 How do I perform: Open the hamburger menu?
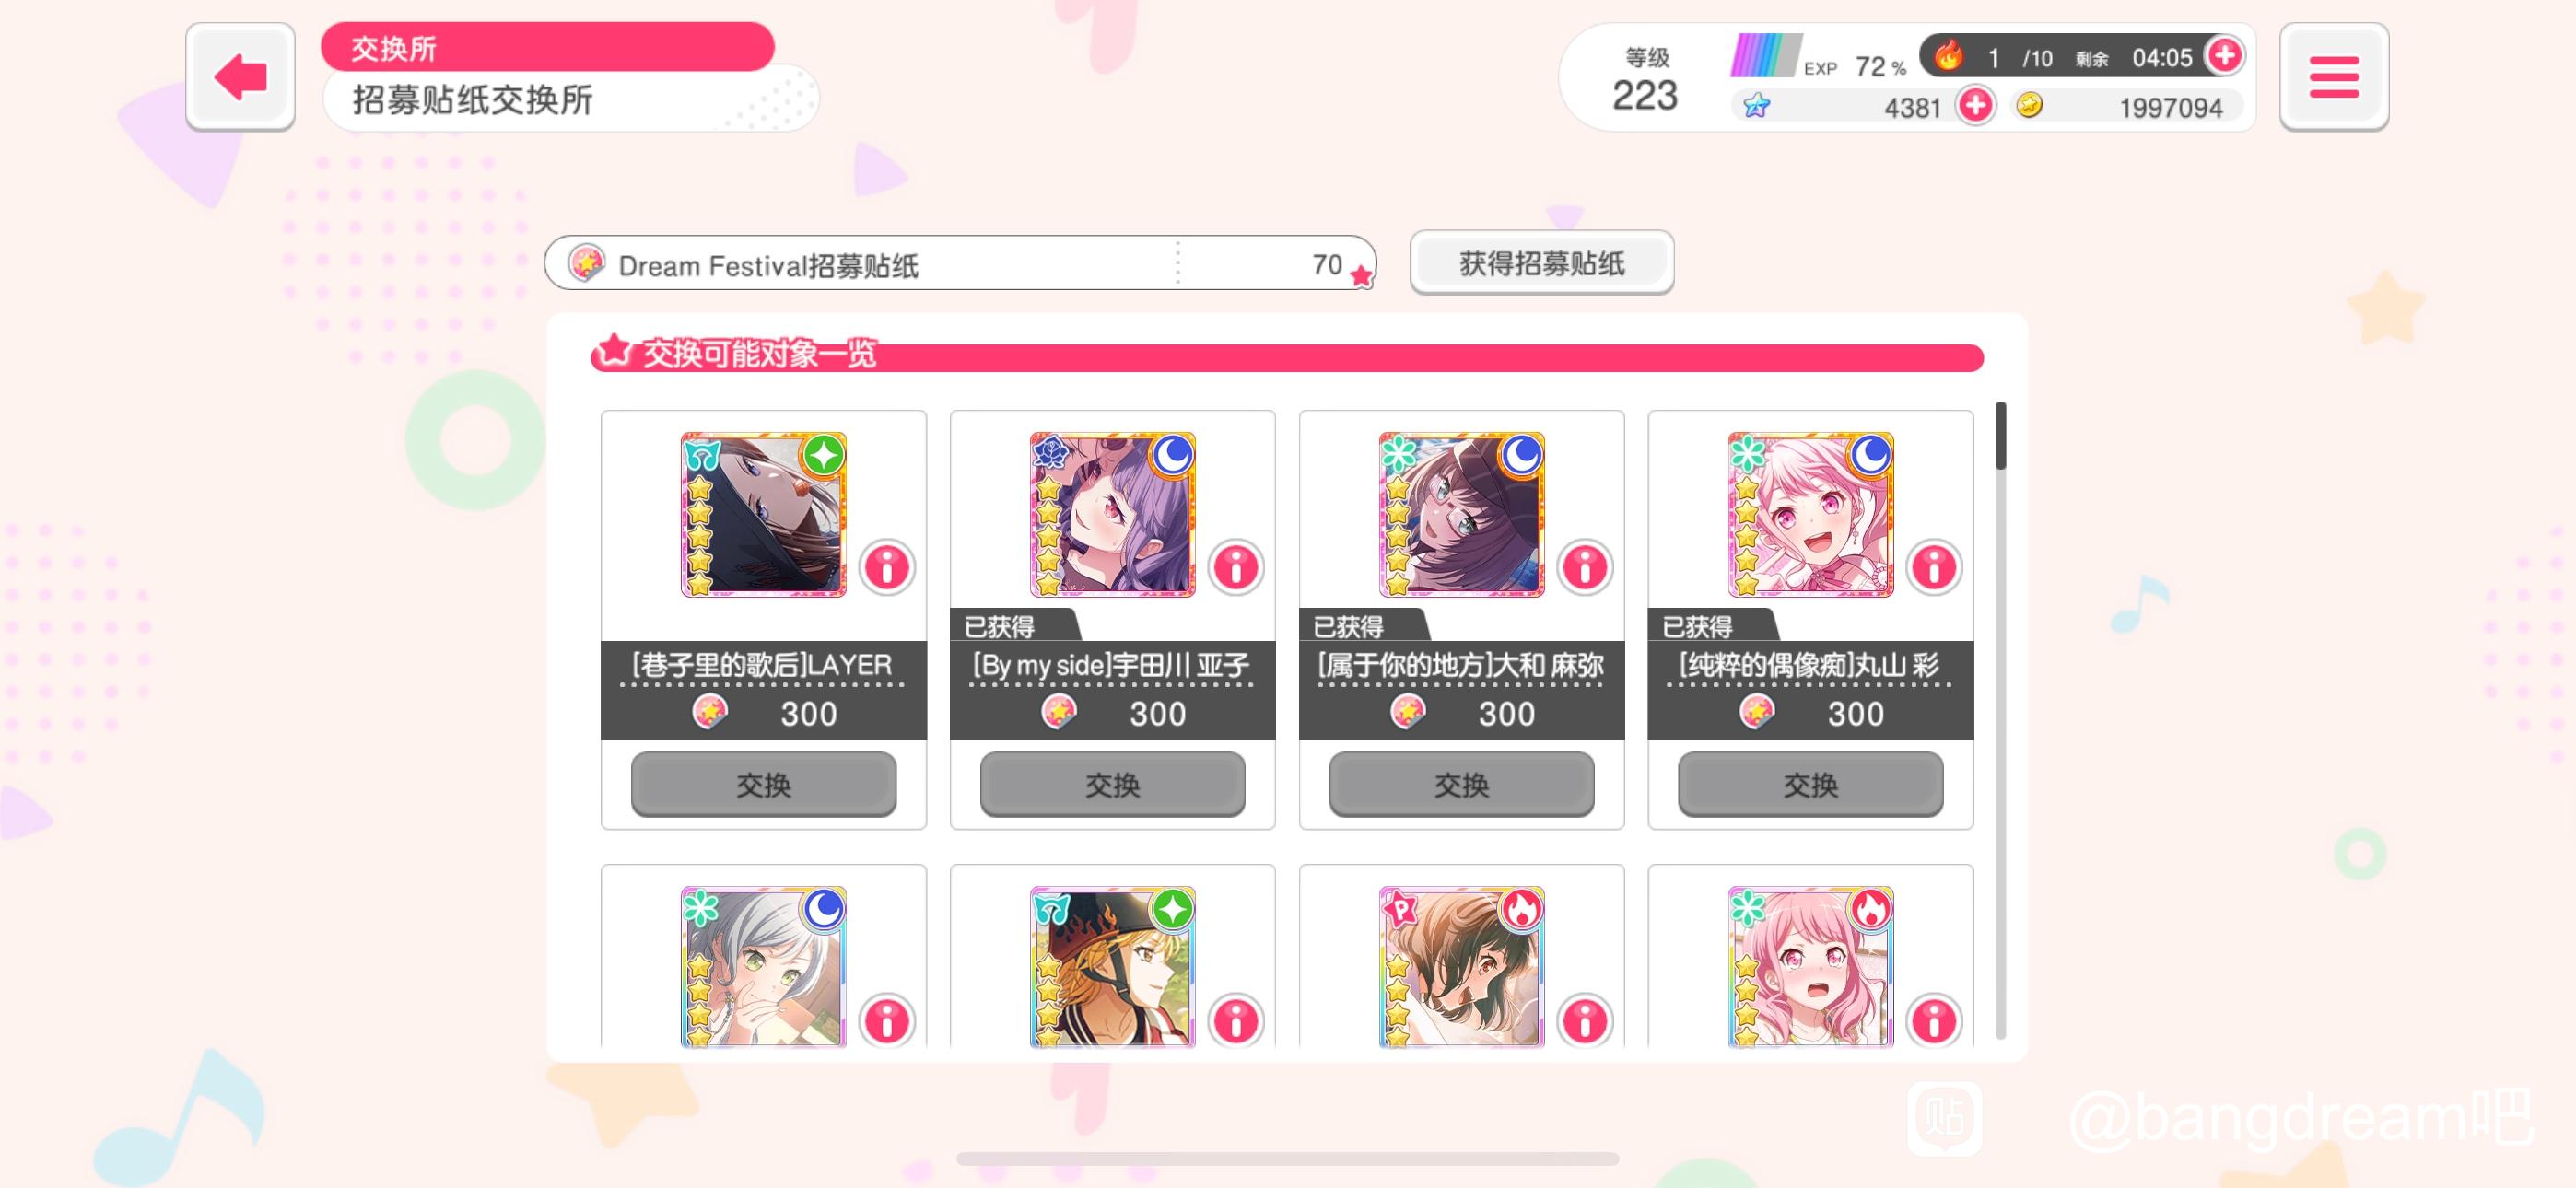pos(2334,77)
